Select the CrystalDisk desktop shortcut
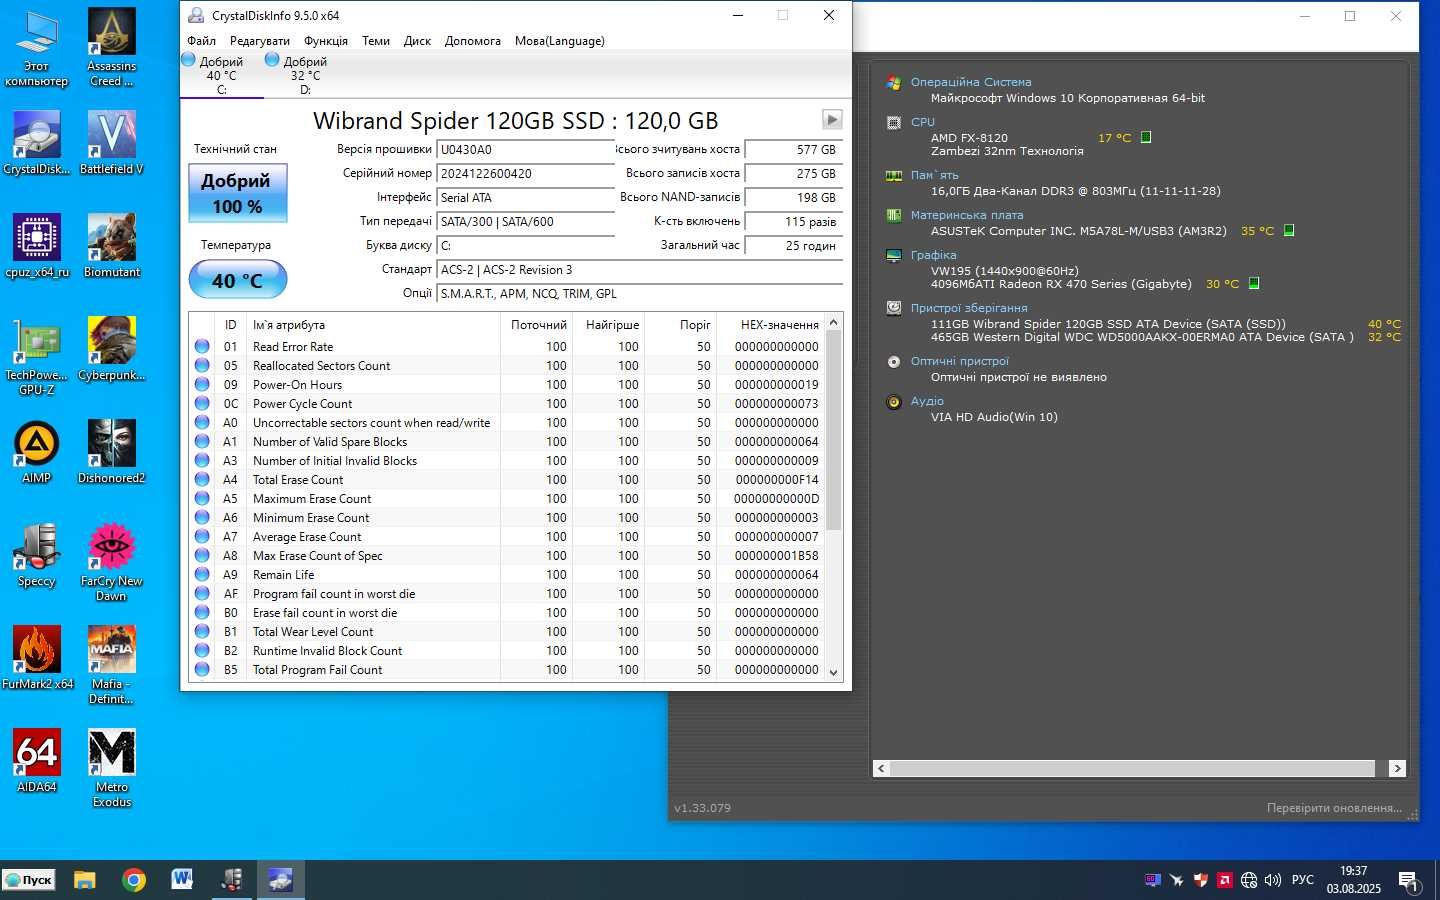The width and height of the screenshot is (1440, 900). tap(37, 142)
